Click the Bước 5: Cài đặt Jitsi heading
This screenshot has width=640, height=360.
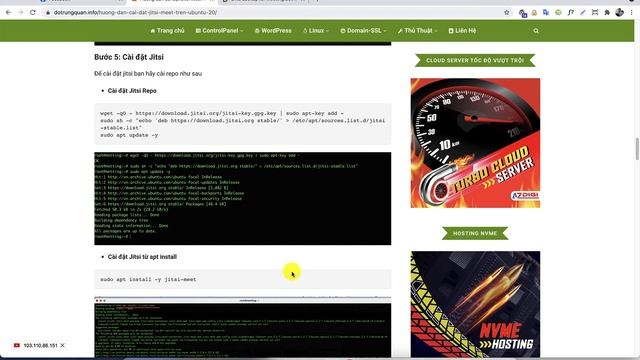tap(129, 57)
